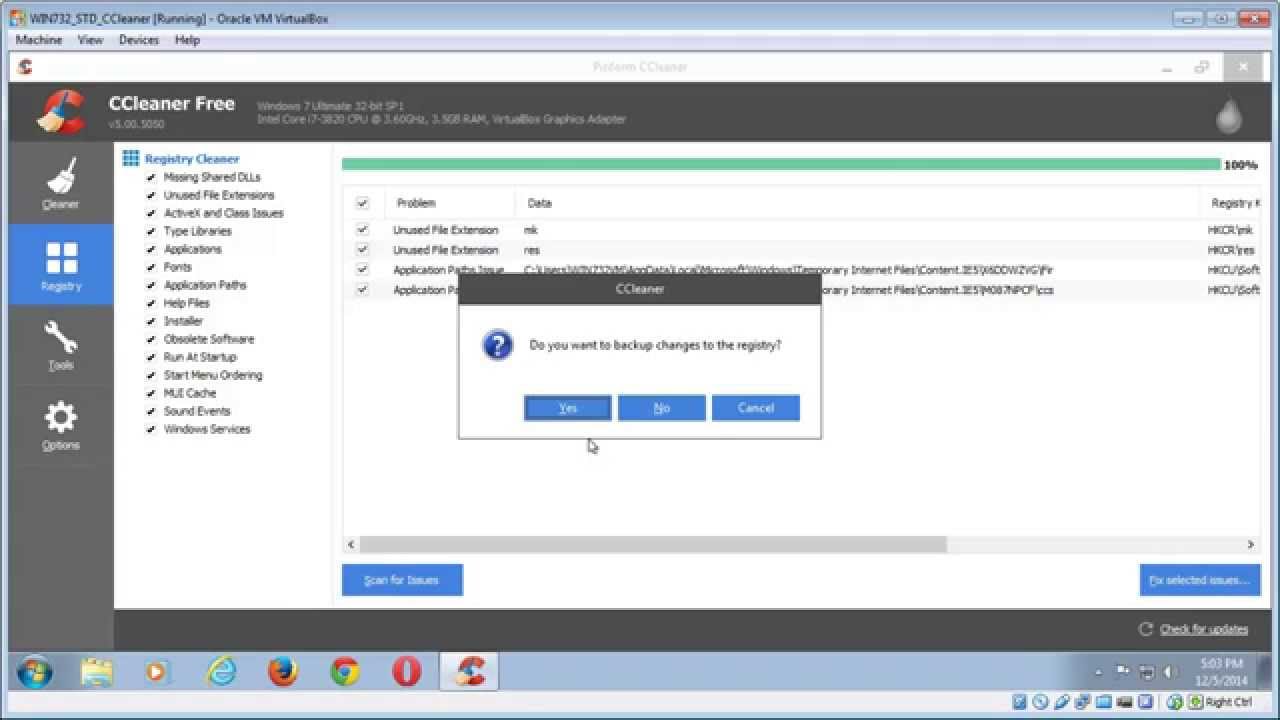Select the Registry Cleaner heading text
The image size is (1280, 720).
192,159
